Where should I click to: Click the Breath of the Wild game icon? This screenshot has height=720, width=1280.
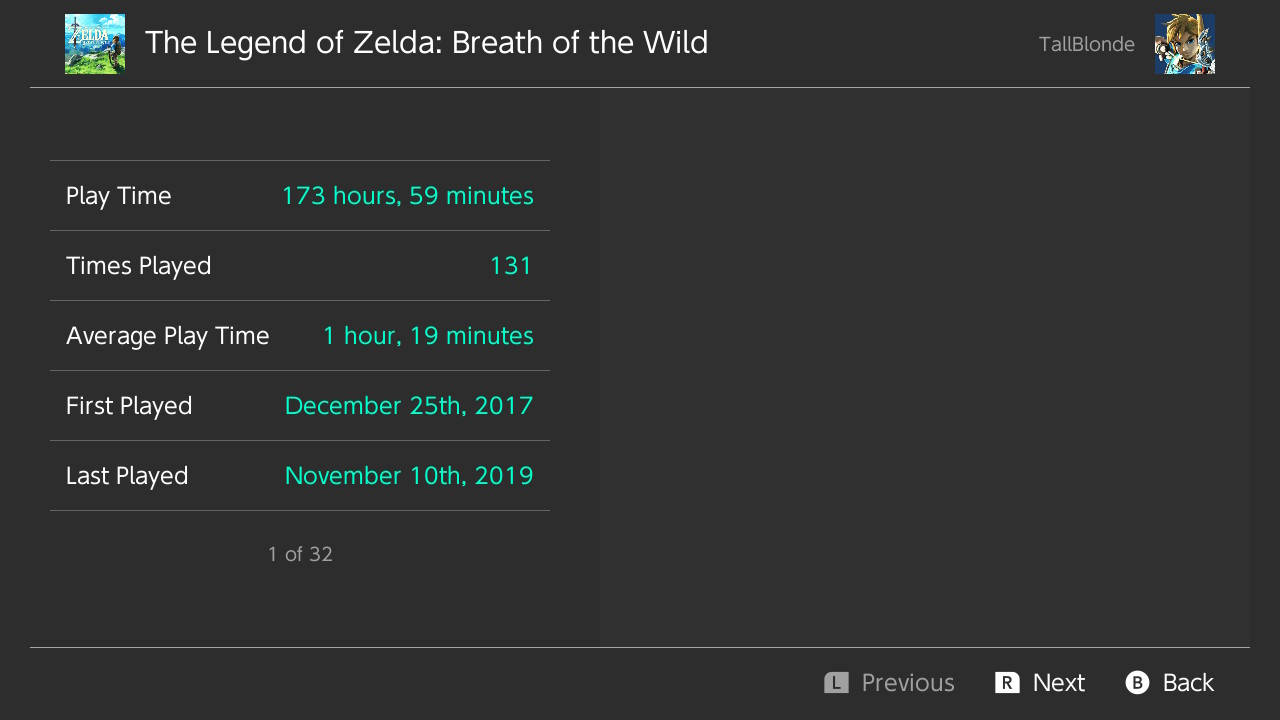[95, 44]
